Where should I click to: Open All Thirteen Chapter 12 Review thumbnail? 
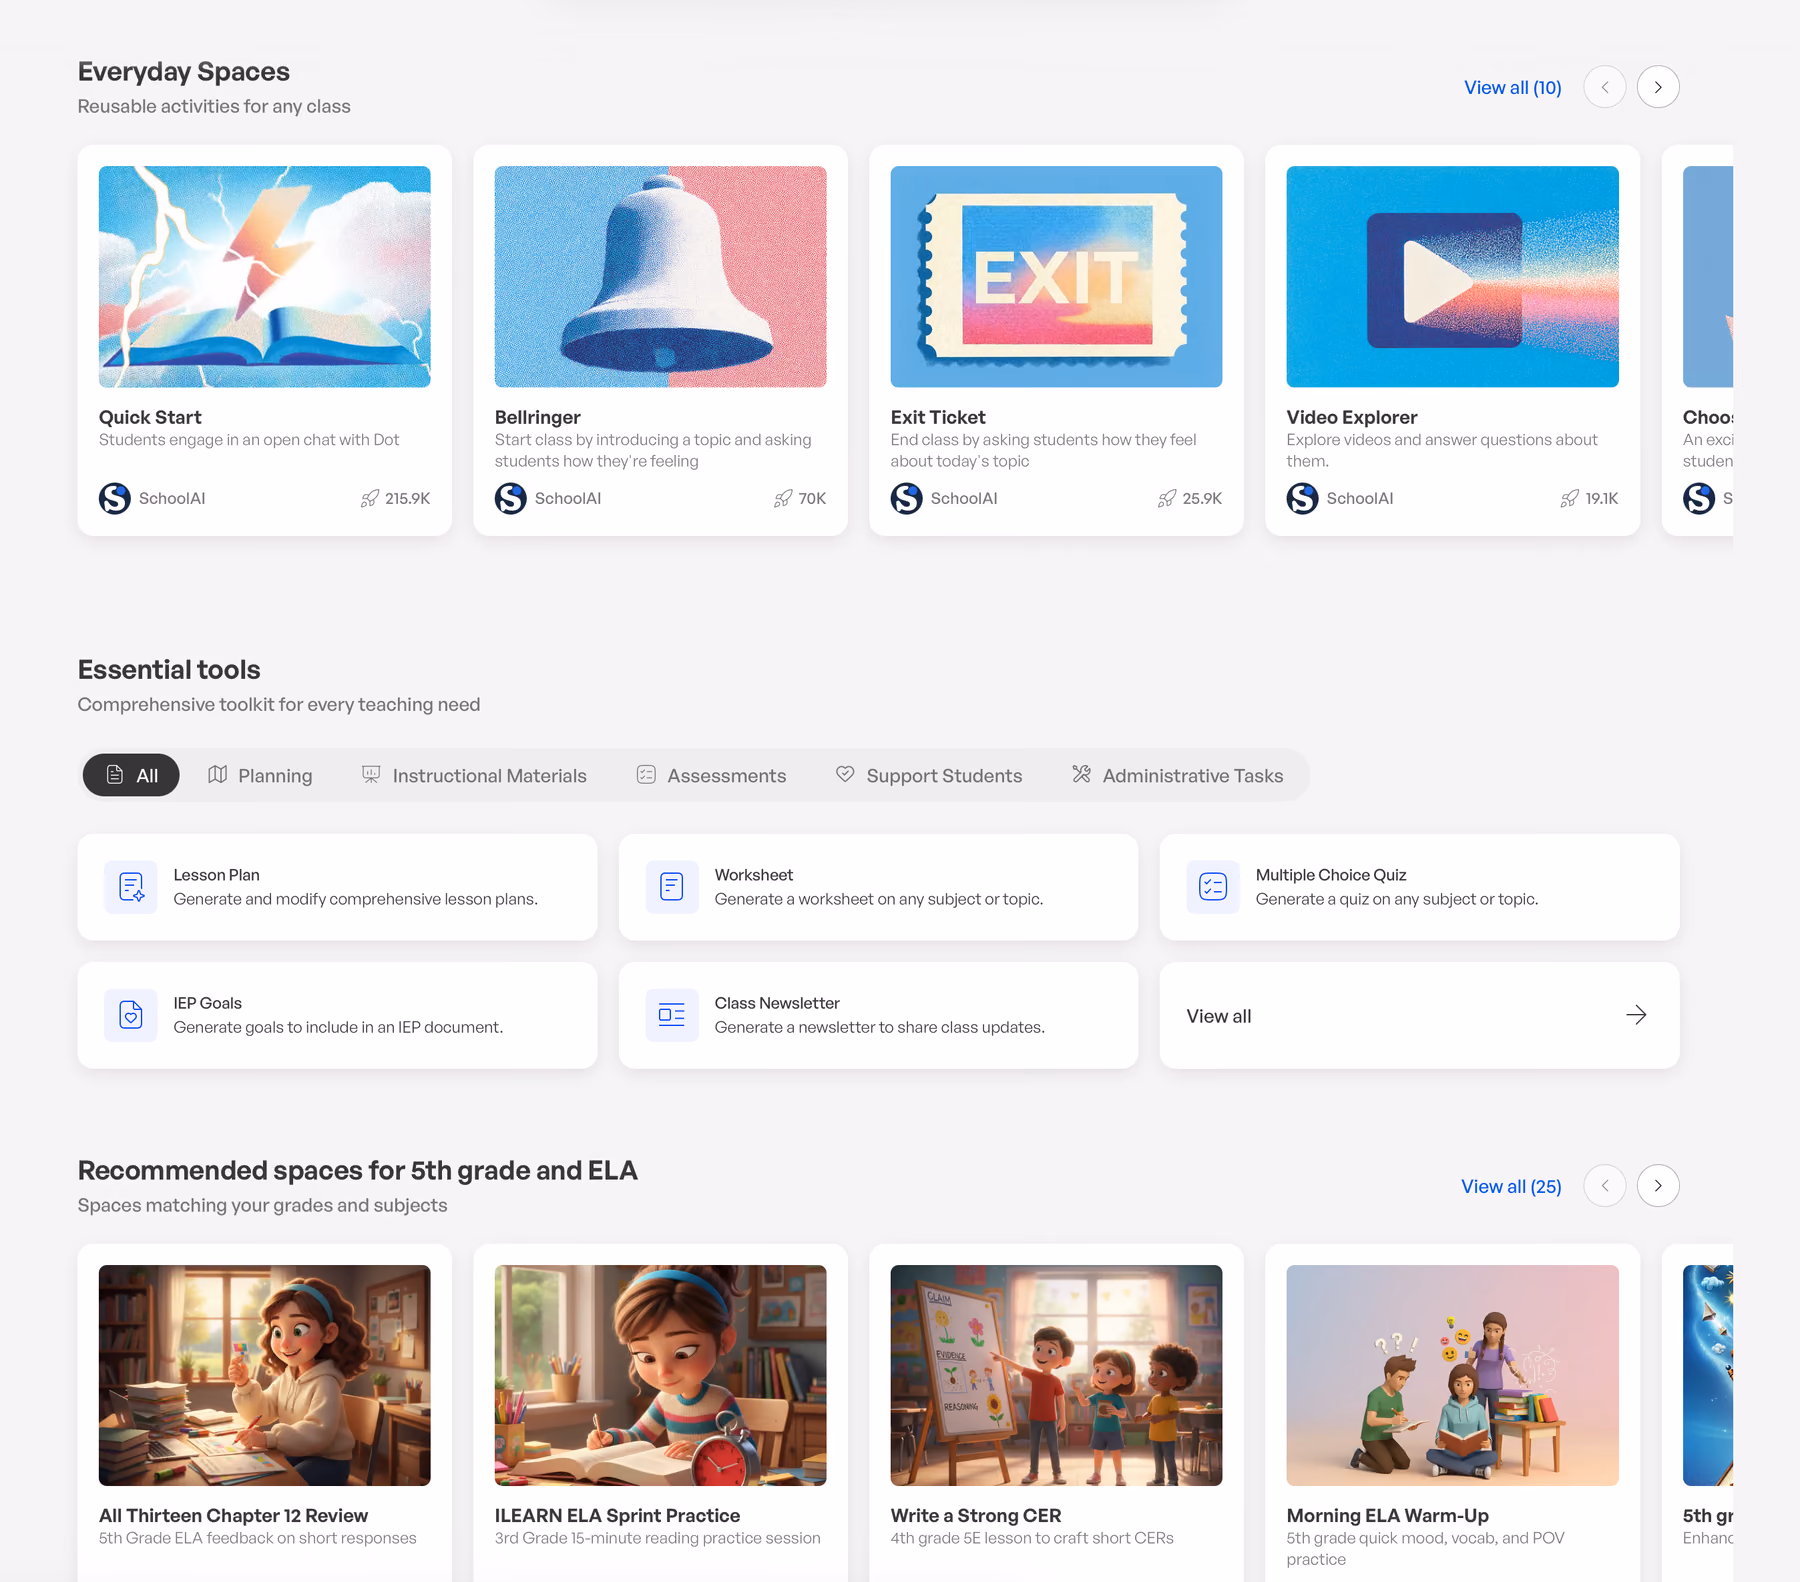pos(265,1375)
